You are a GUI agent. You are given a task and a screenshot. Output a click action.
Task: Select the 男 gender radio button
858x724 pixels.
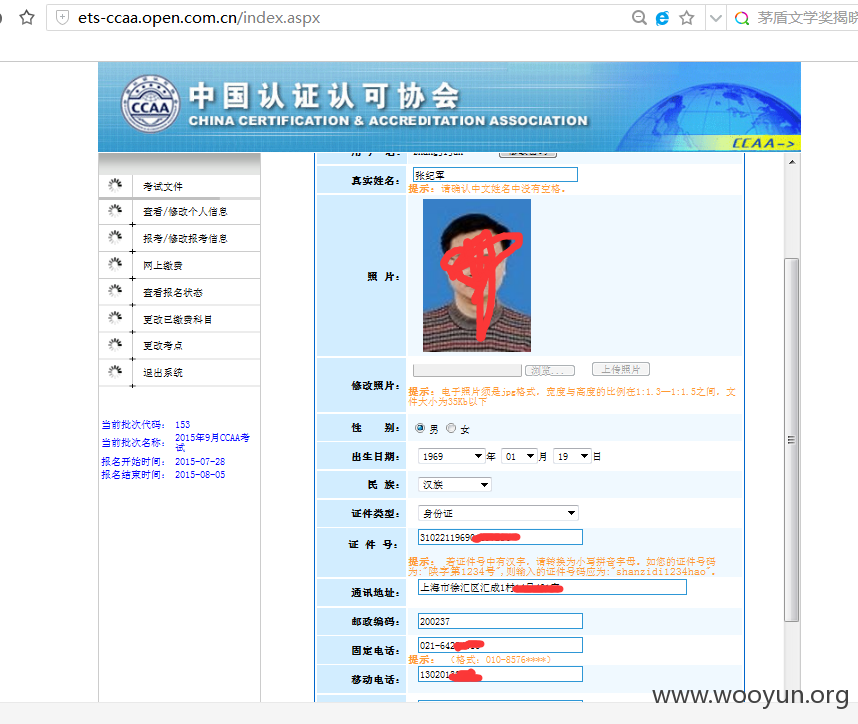(420, 428)
